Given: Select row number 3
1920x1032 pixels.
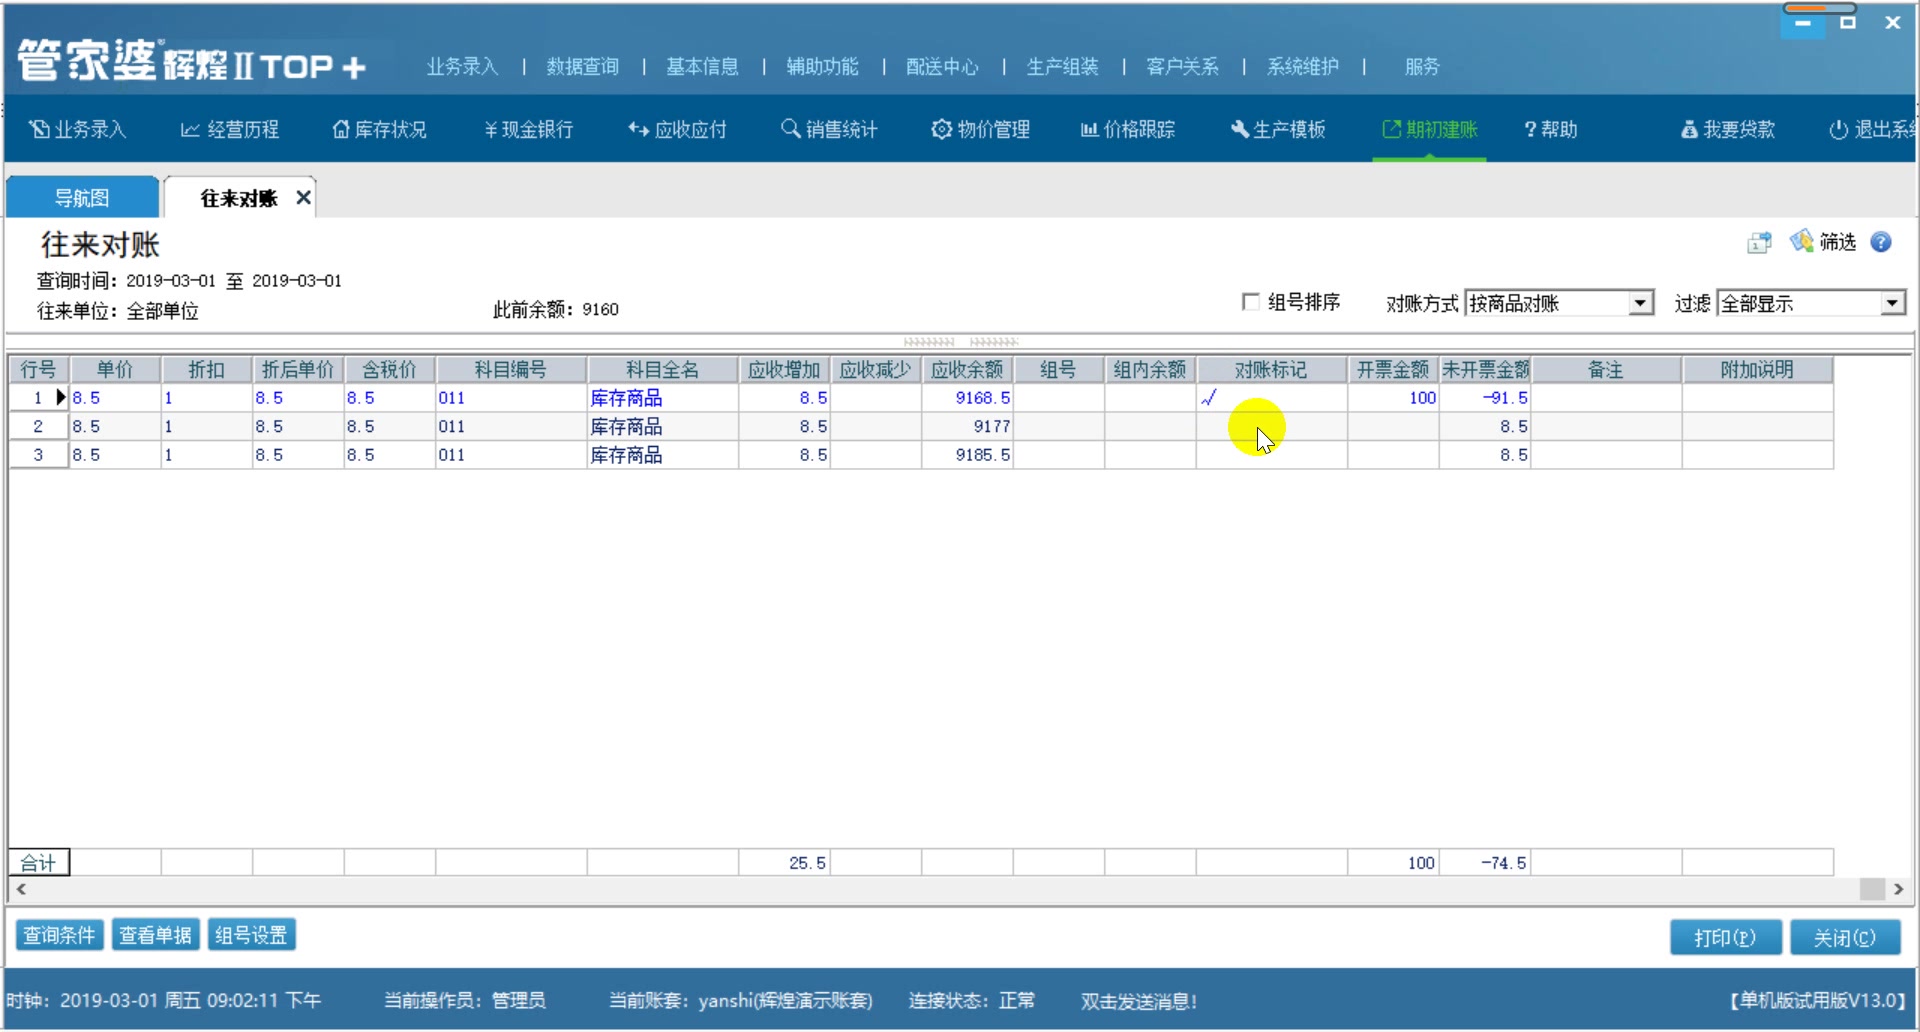Looking at the screenshot, I should click(x=38, y=455).
